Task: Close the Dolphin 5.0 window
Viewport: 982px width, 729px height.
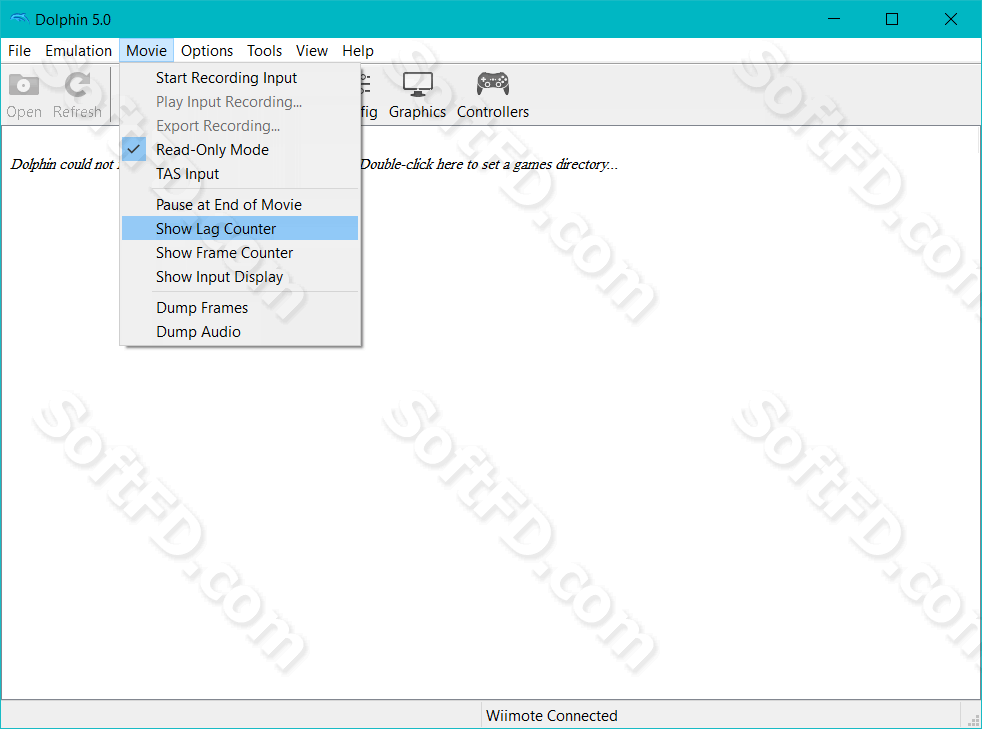Action: point(951,19)
